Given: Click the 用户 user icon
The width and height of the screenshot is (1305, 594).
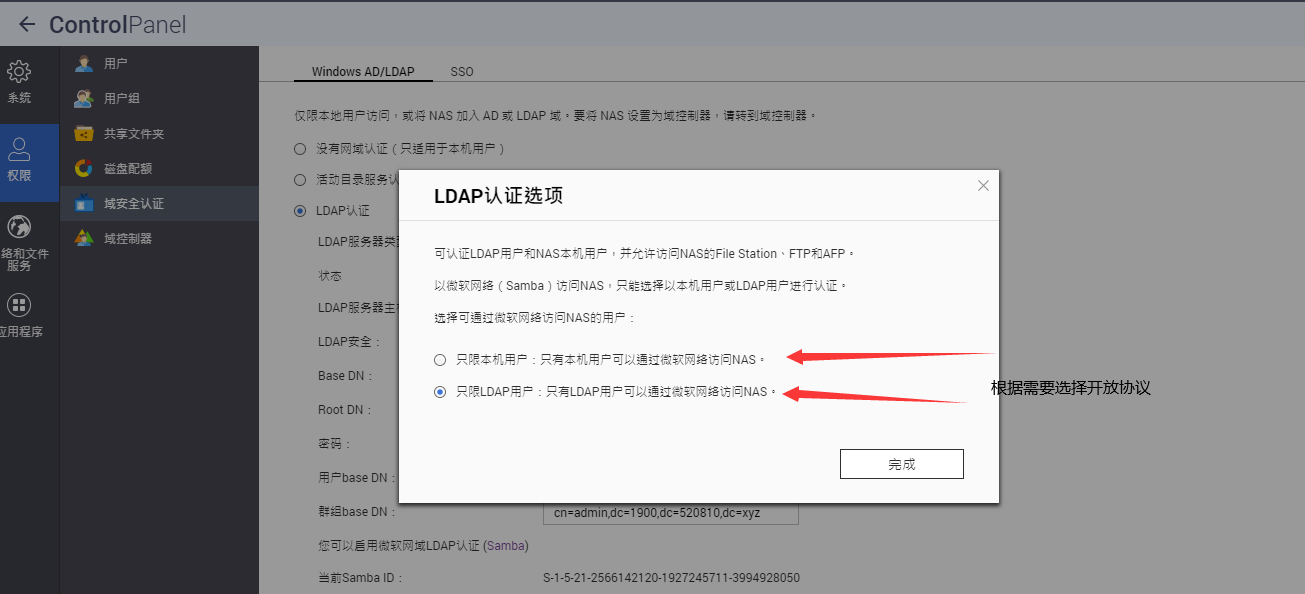Looking at the screenshot, I should [84, 64].
